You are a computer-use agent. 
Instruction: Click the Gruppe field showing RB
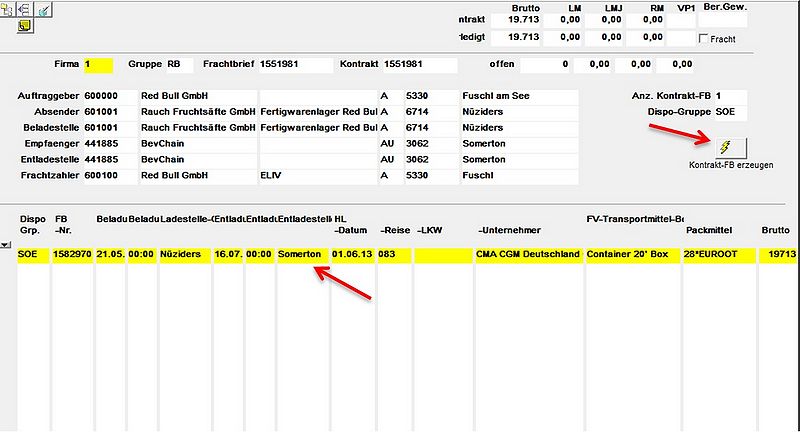pyautogui.click(x=180, y=64)
